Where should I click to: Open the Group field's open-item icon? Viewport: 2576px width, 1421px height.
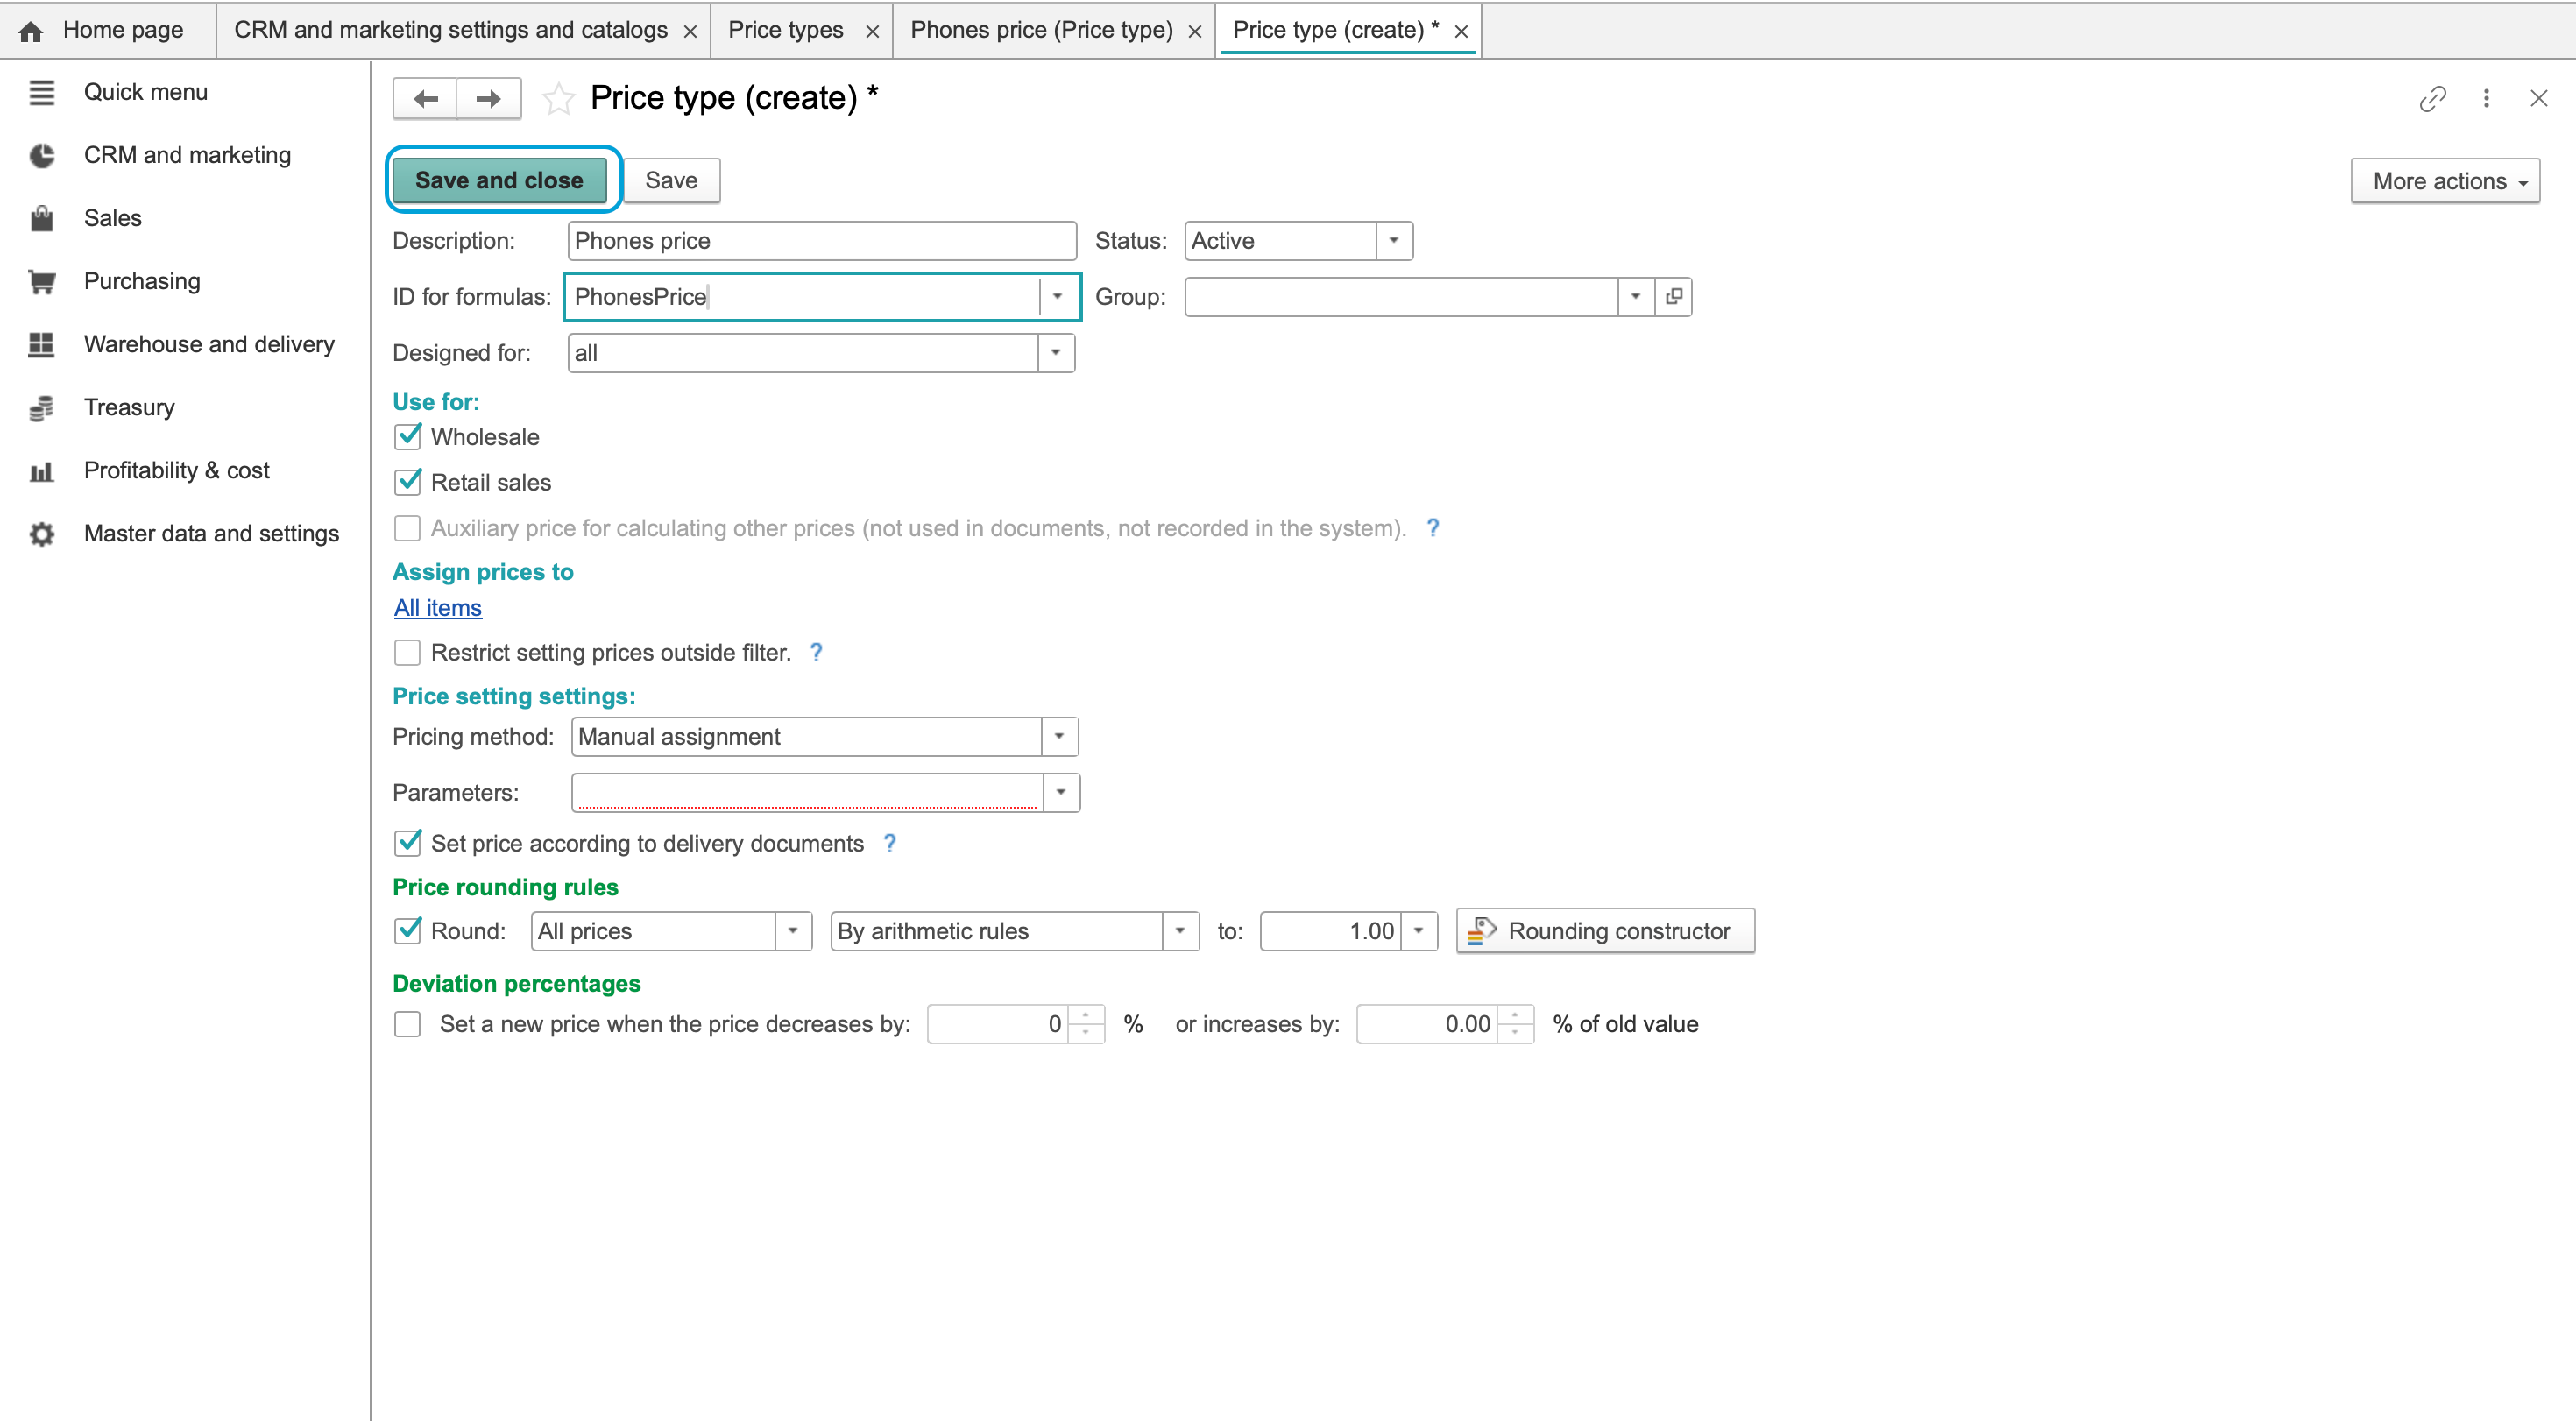(1673, 297)
